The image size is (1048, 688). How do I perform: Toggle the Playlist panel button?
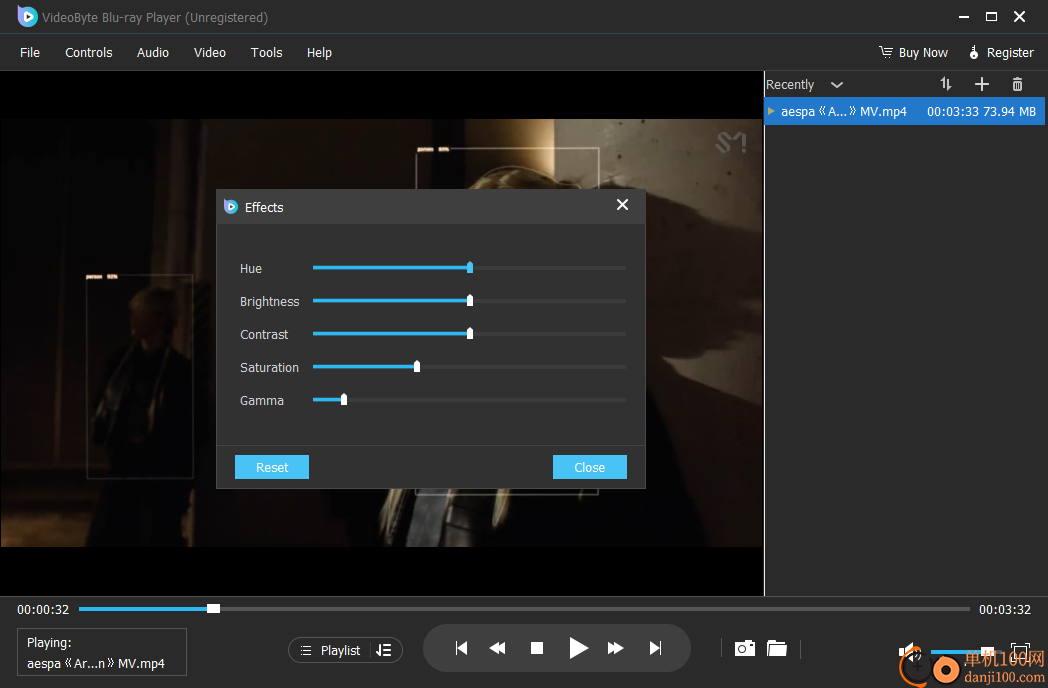[330, 650]
